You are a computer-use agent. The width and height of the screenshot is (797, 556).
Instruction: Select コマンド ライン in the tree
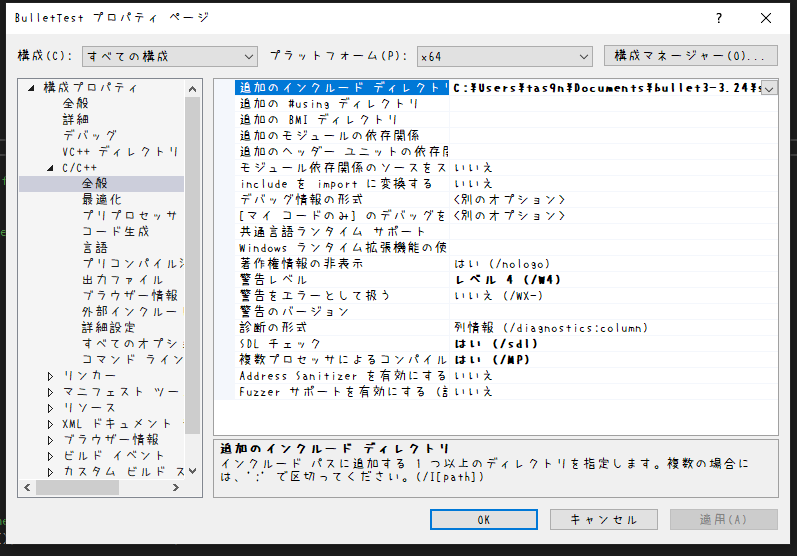132,360
